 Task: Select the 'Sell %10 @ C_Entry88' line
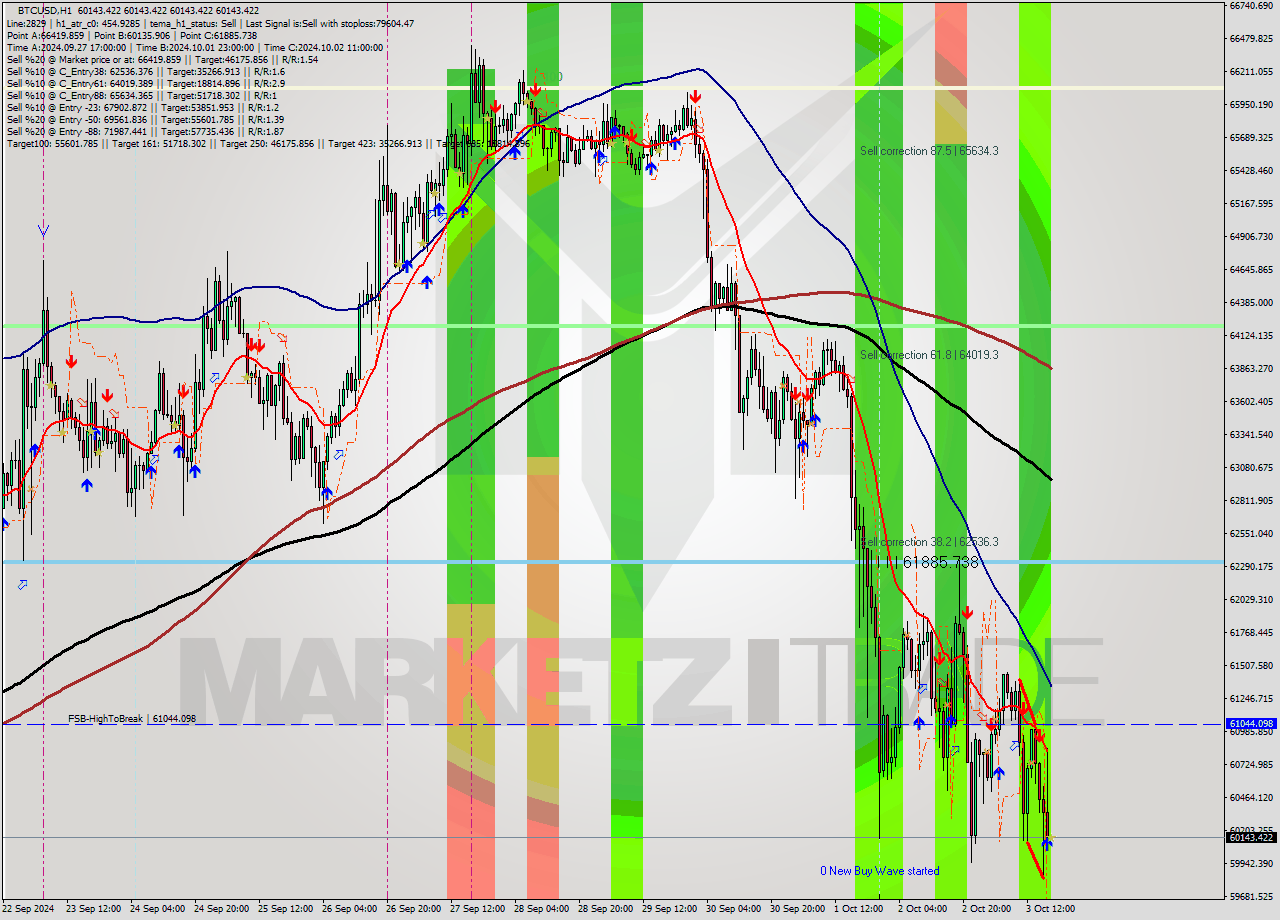(x=140, y=95)
